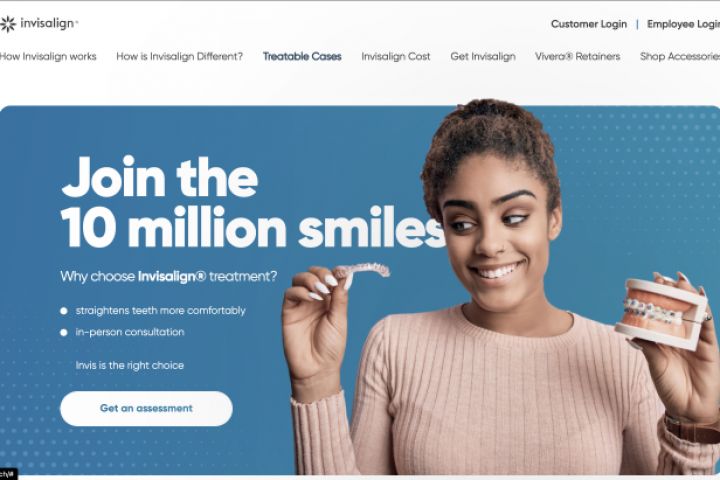Open Vivera Retainers nav link

(x=578, y=56)
